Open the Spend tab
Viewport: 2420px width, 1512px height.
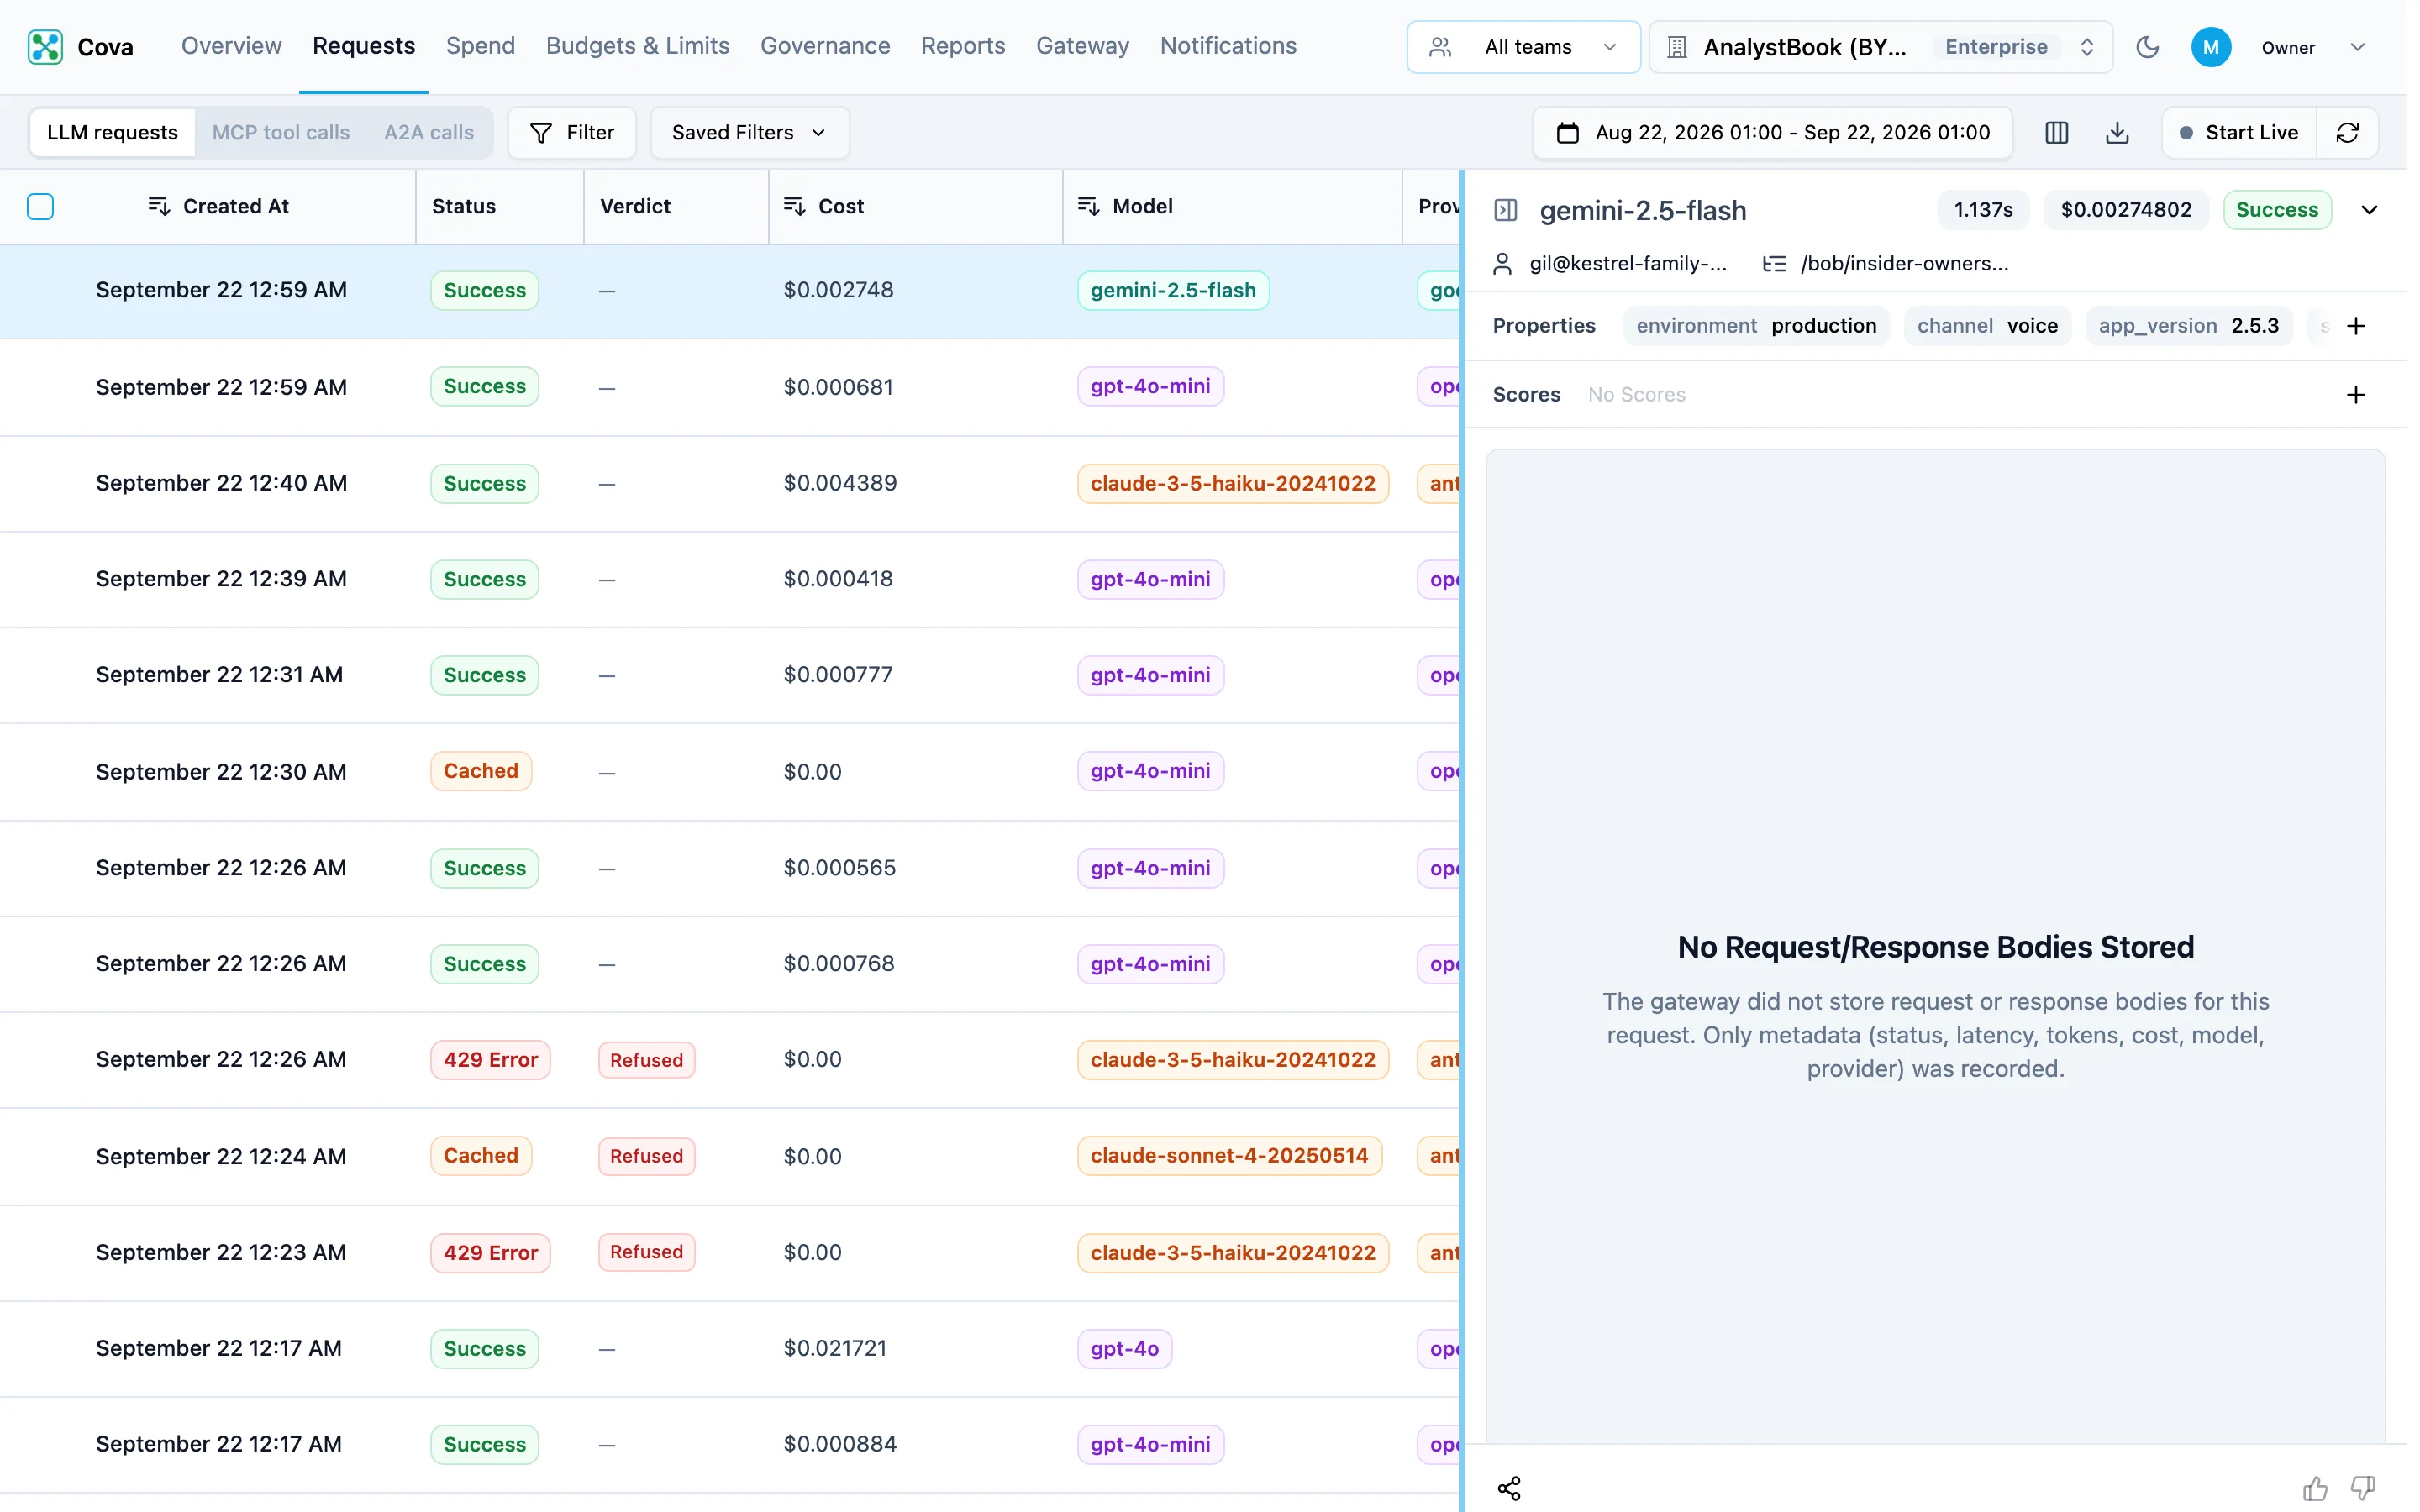click(x=480, y=46)
